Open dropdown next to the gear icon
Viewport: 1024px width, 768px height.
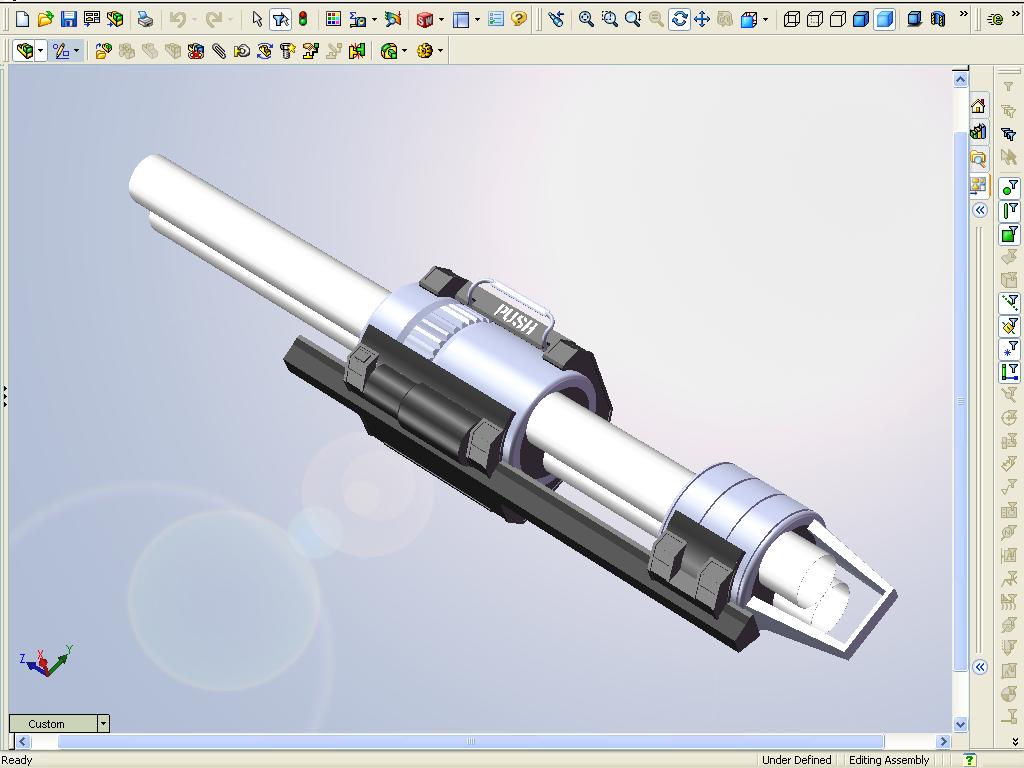pyautogui.click(x=440, y=50)
